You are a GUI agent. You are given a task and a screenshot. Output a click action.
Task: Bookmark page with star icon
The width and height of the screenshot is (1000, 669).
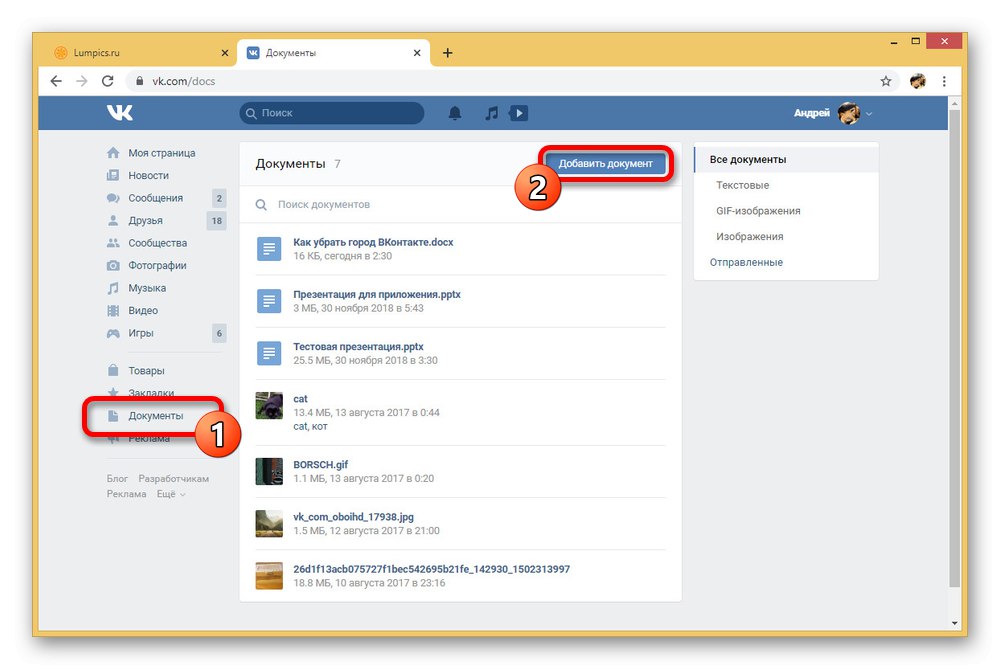(x=886, y=81)
